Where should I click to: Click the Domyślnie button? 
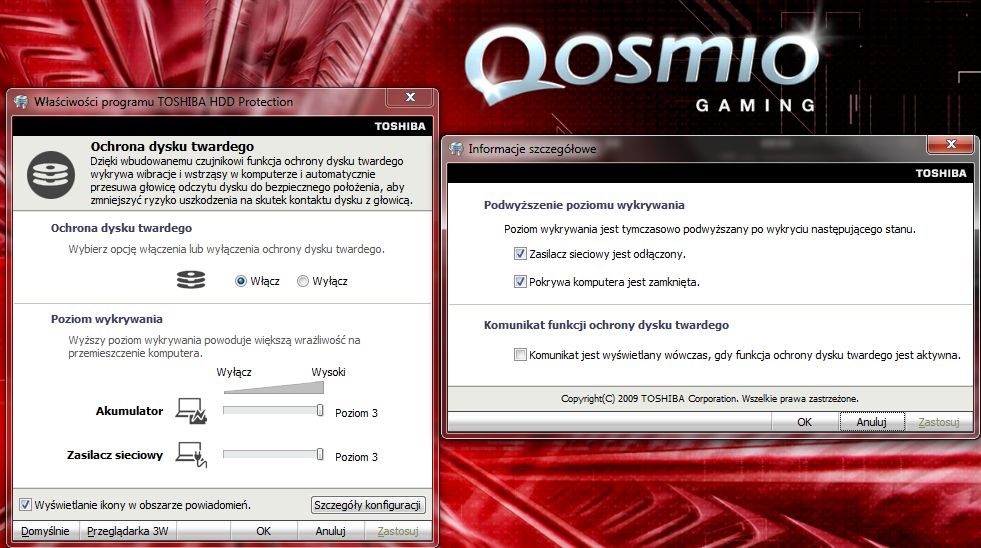click(x=45, y=531)
